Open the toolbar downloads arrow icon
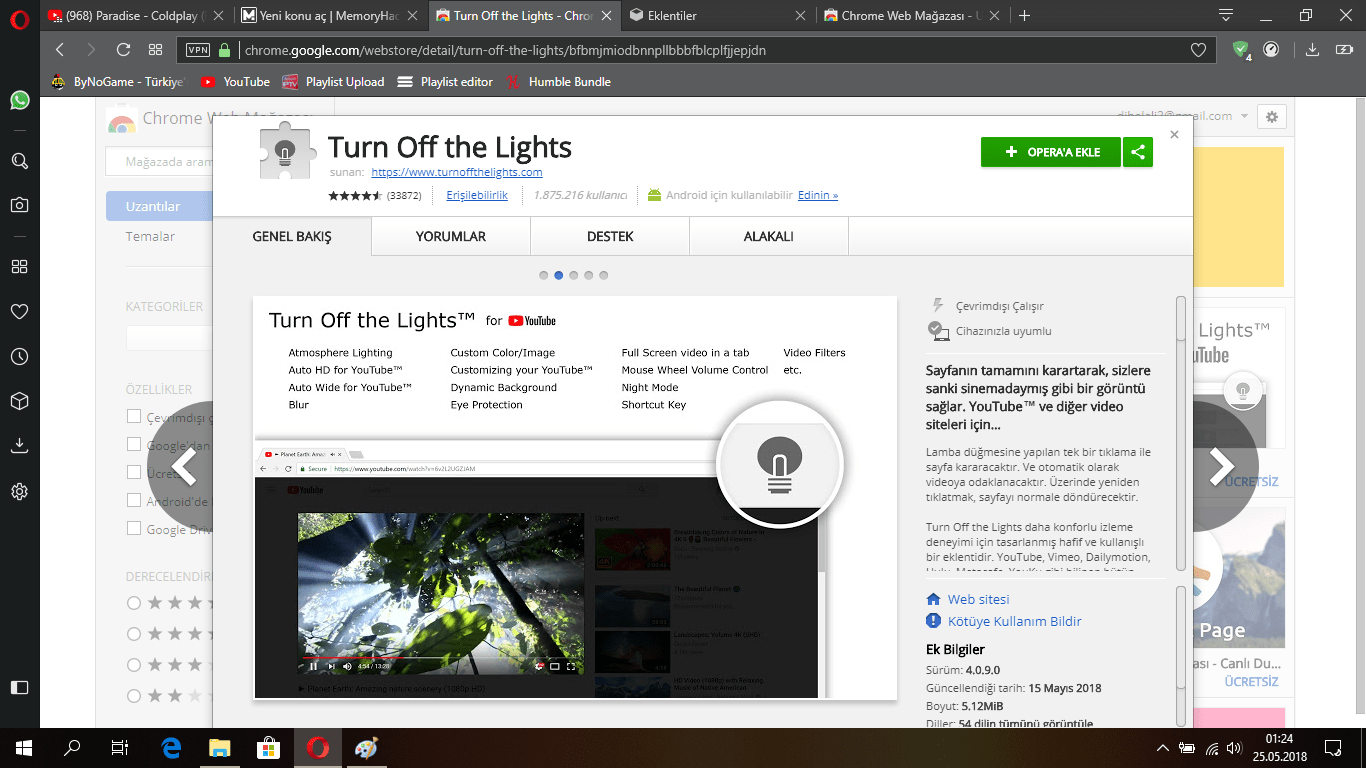Viewport: 1366px width, 768px height. pyautogui.click(x=1314, y=50)
